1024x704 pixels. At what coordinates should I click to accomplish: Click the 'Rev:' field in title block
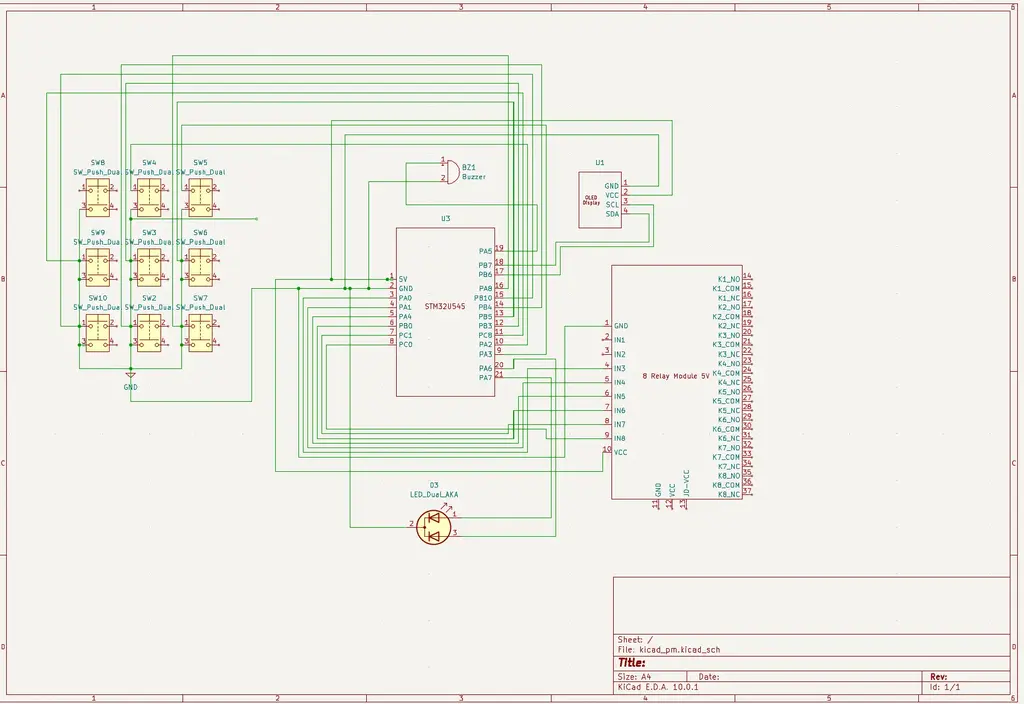click(x=938, y=677)
